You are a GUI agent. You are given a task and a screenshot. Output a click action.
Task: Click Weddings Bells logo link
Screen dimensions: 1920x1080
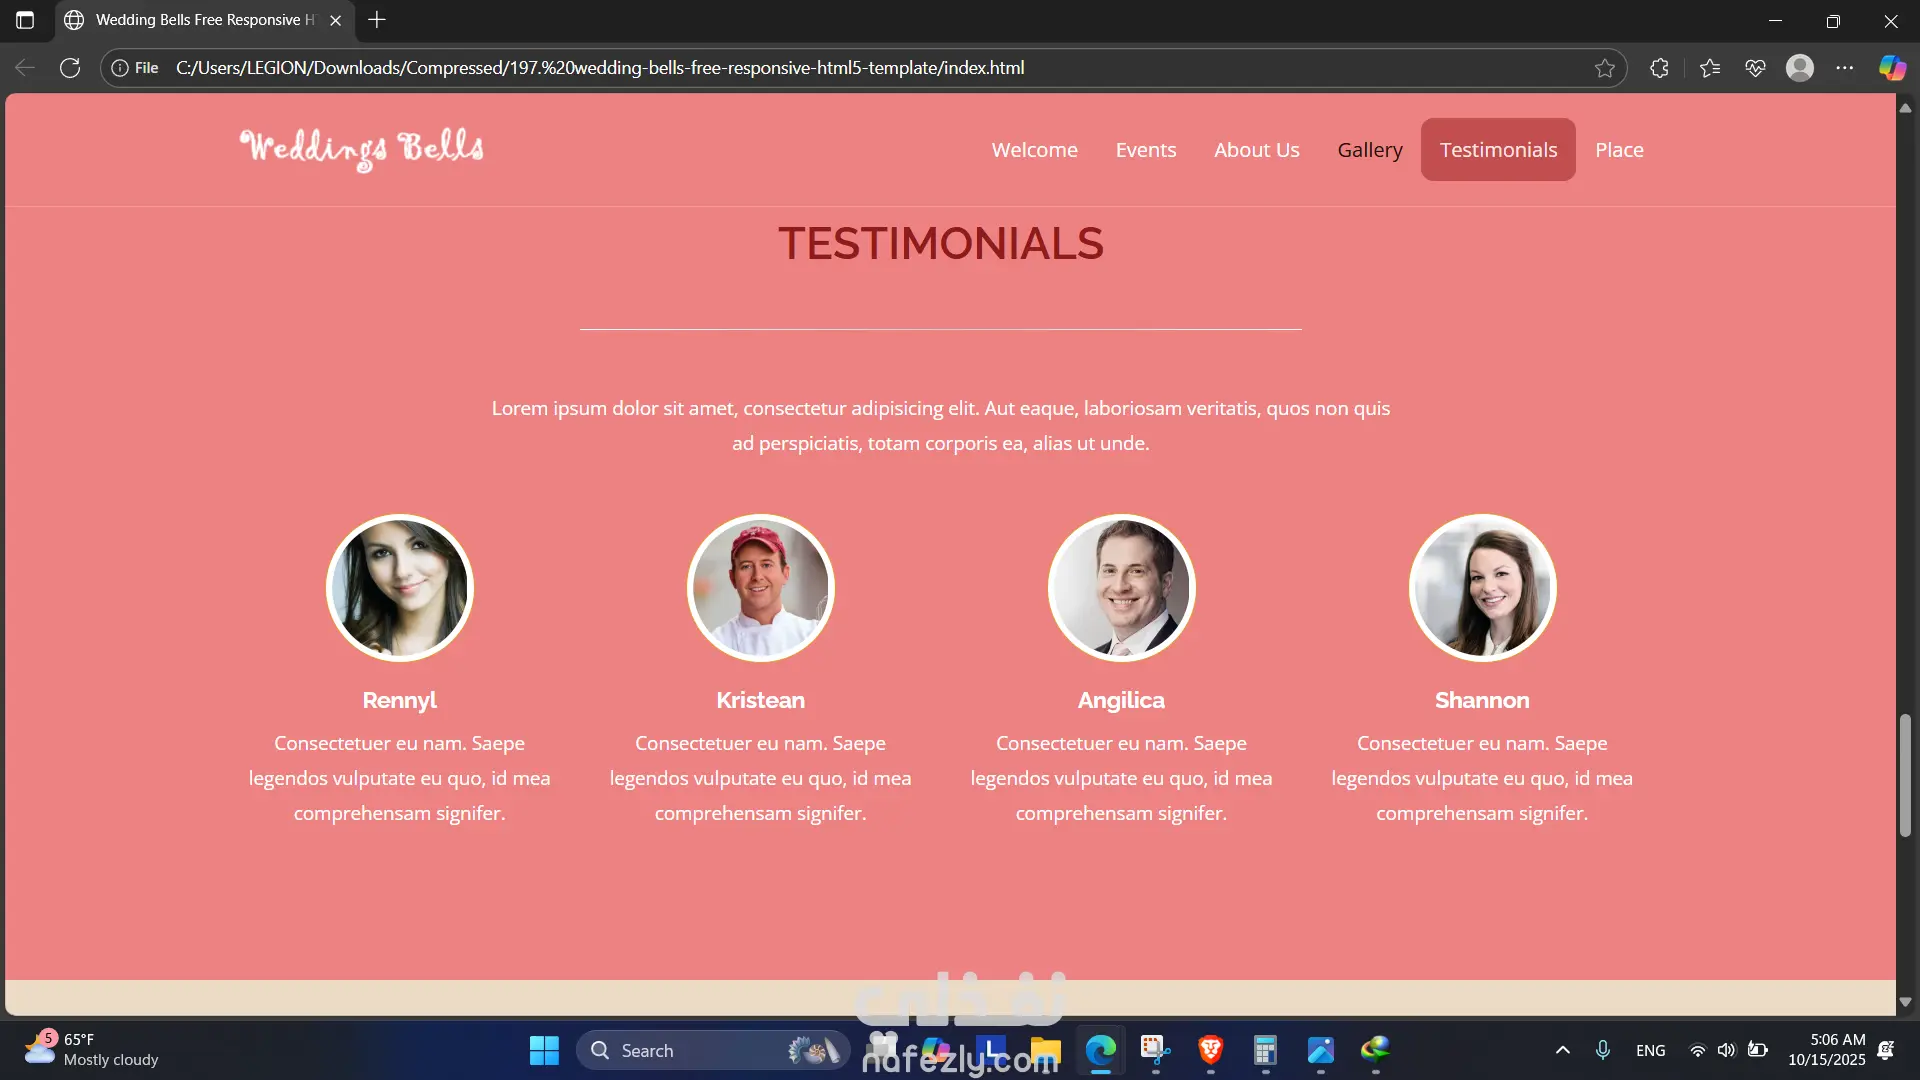(362, 148)
